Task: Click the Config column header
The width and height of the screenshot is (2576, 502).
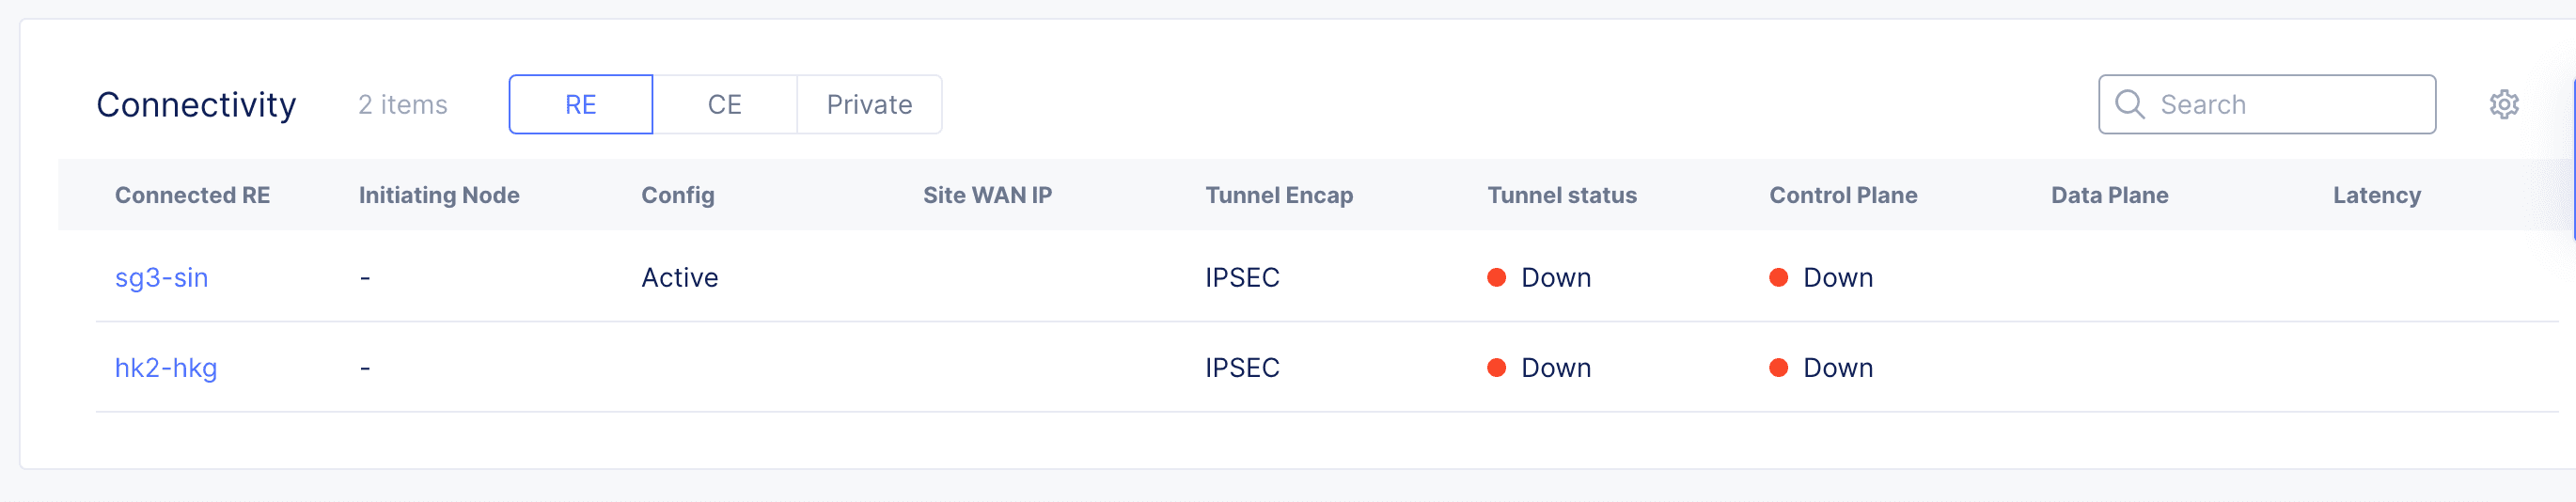Action: [x=677, y=195]
